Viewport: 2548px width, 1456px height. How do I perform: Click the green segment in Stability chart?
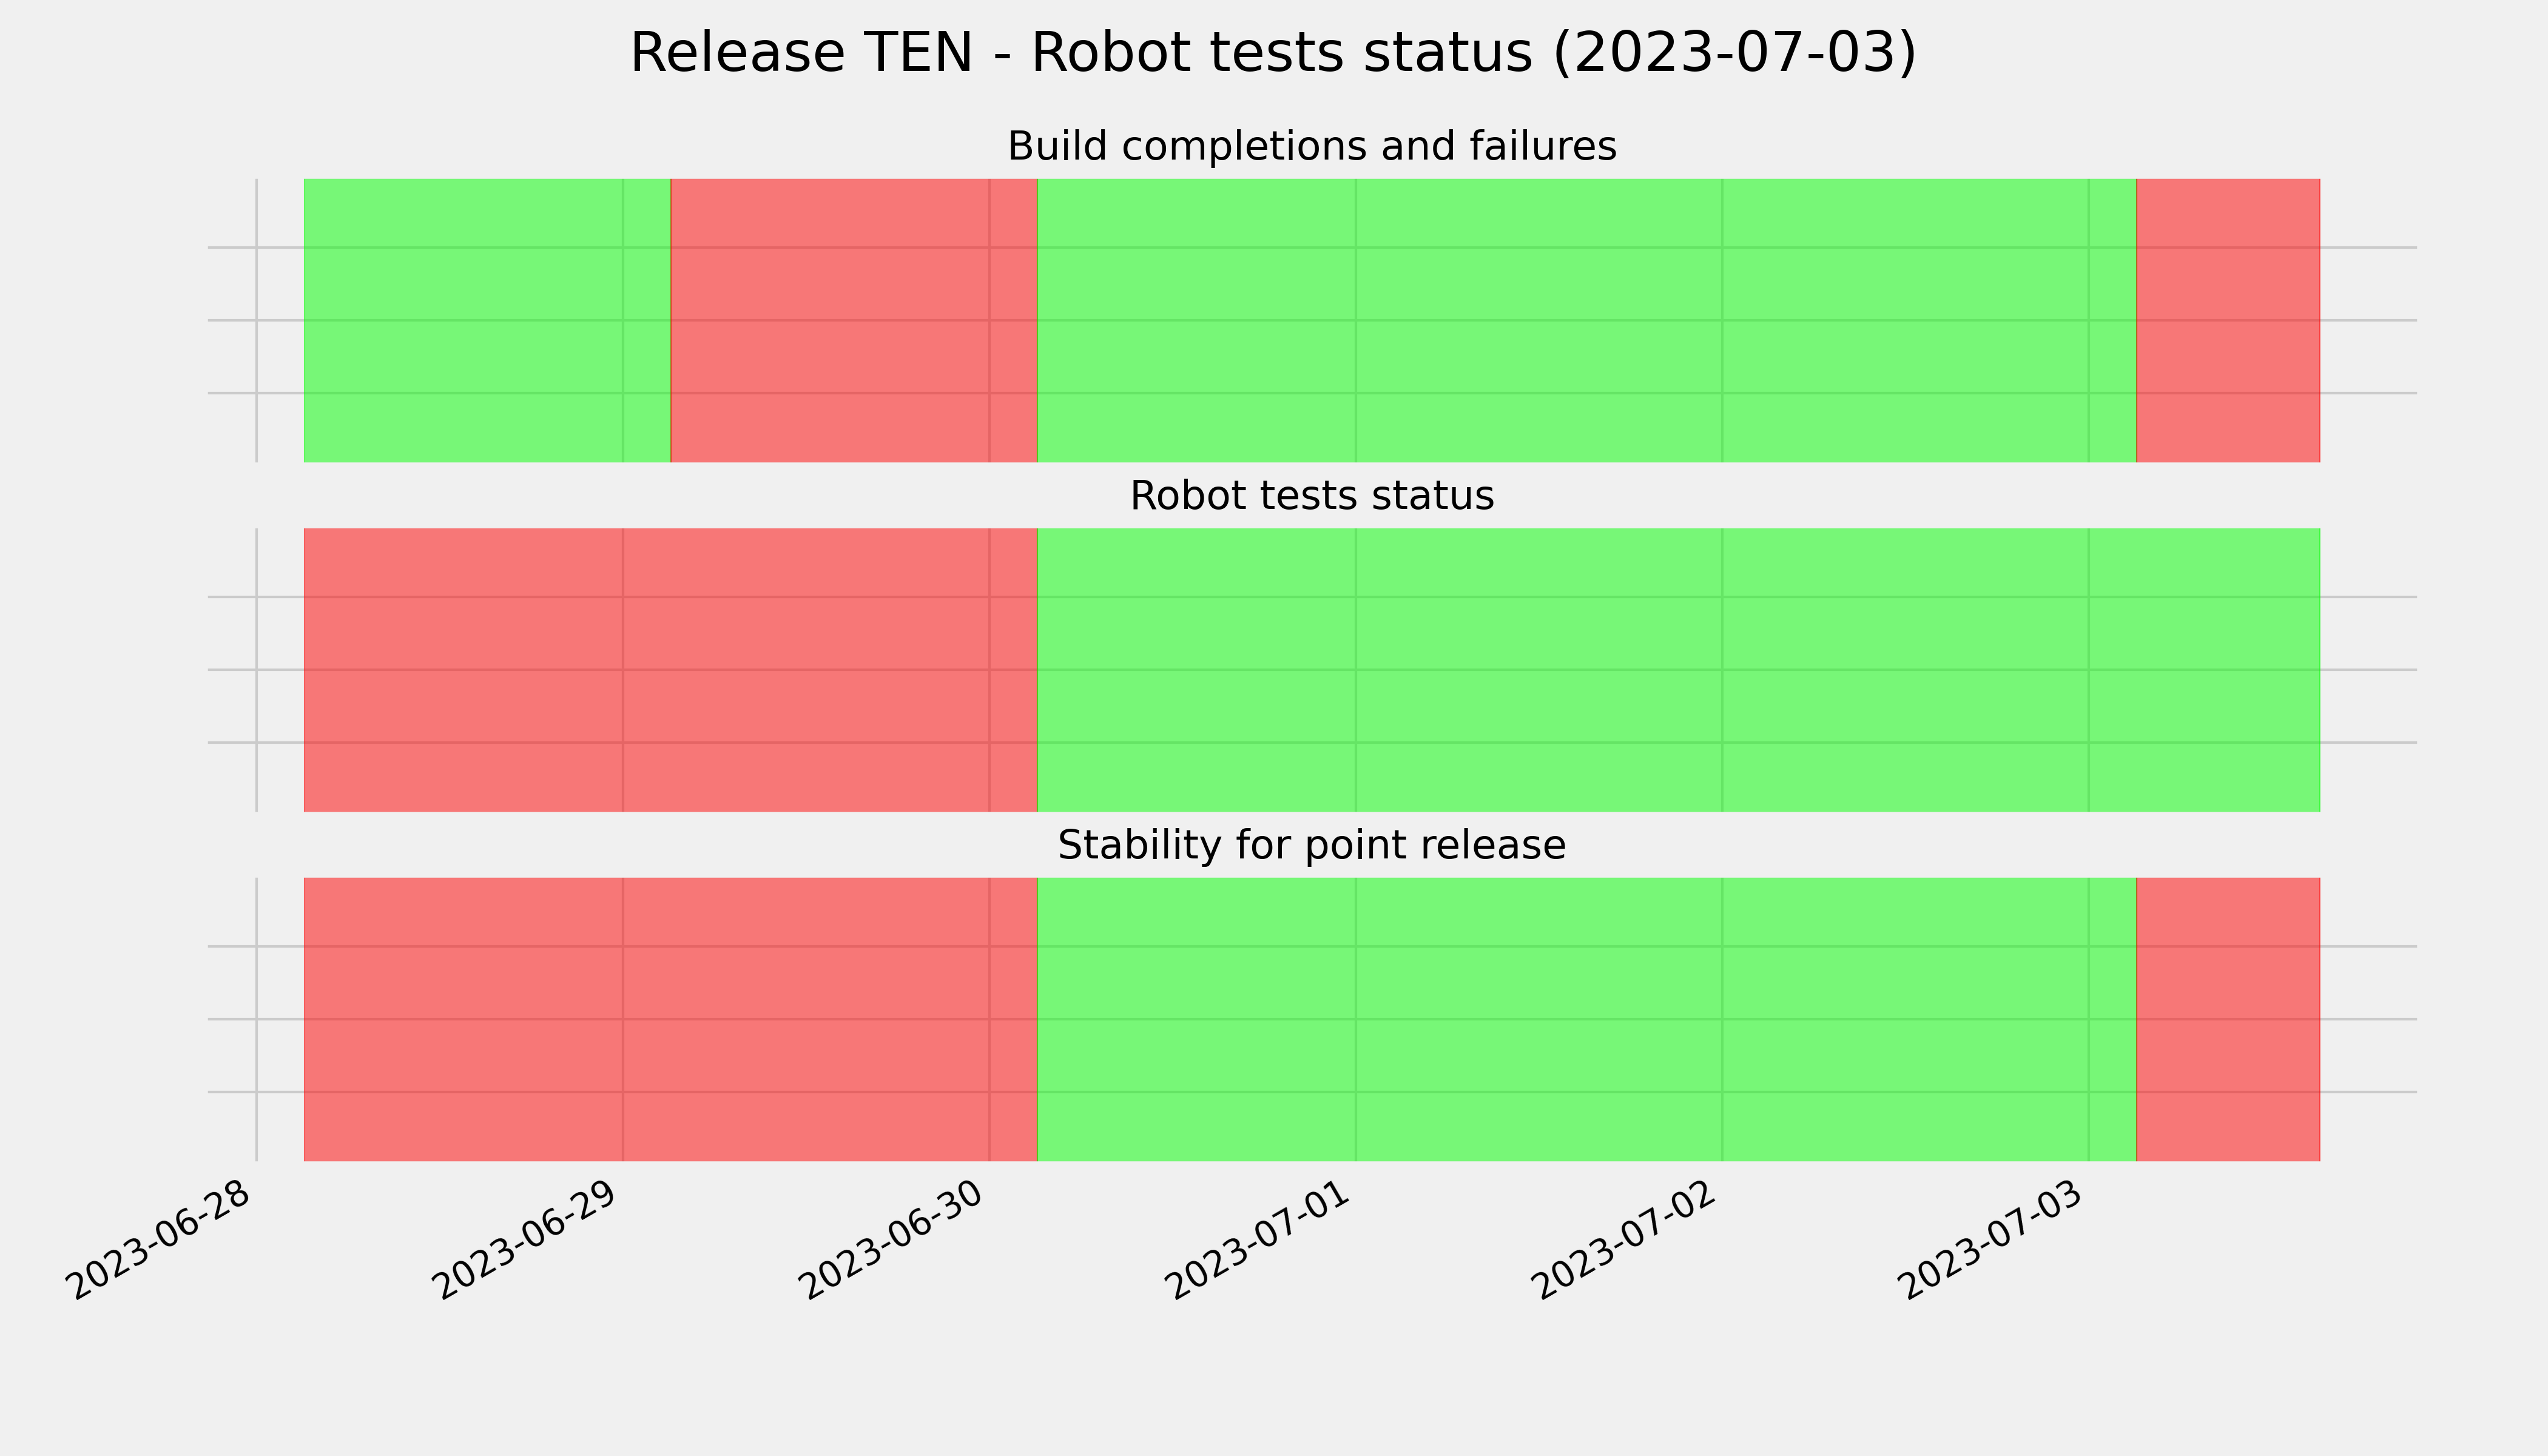(x=1587, y=1019)
